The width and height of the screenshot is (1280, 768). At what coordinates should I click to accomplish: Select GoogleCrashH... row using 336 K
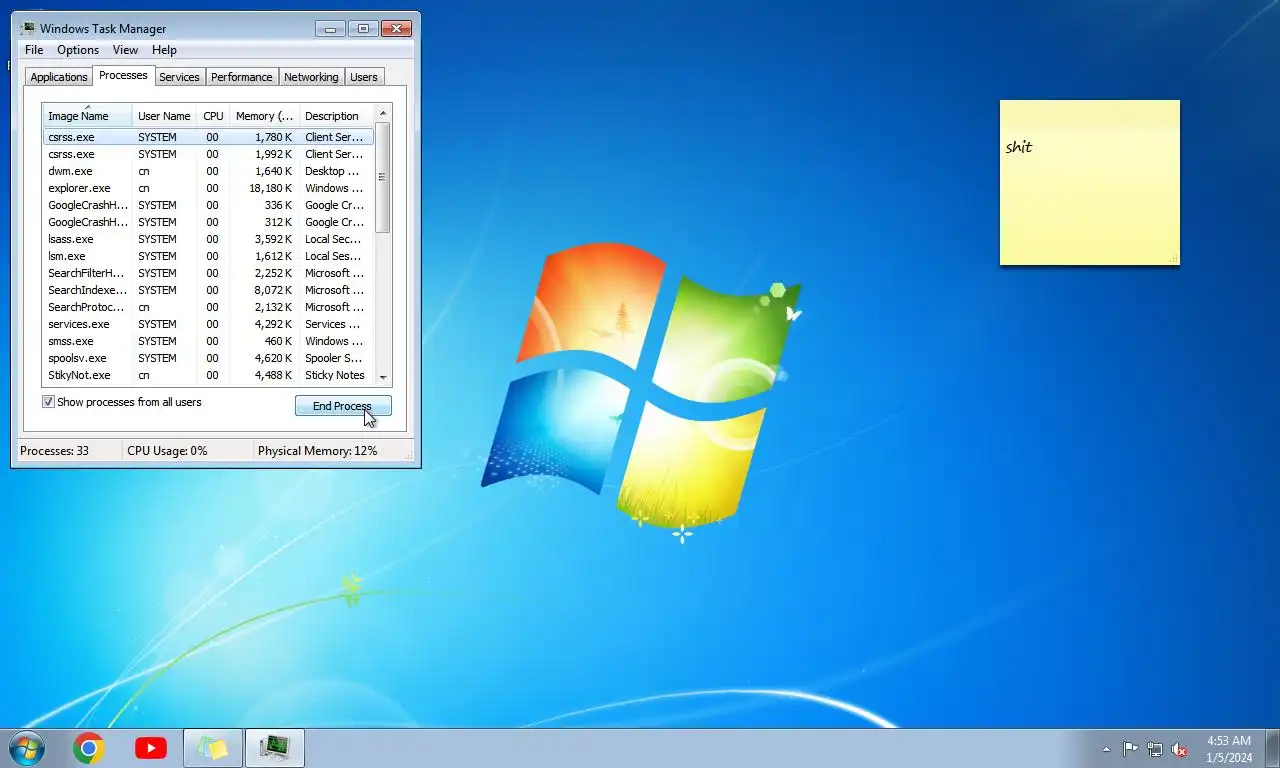(208, 205)
